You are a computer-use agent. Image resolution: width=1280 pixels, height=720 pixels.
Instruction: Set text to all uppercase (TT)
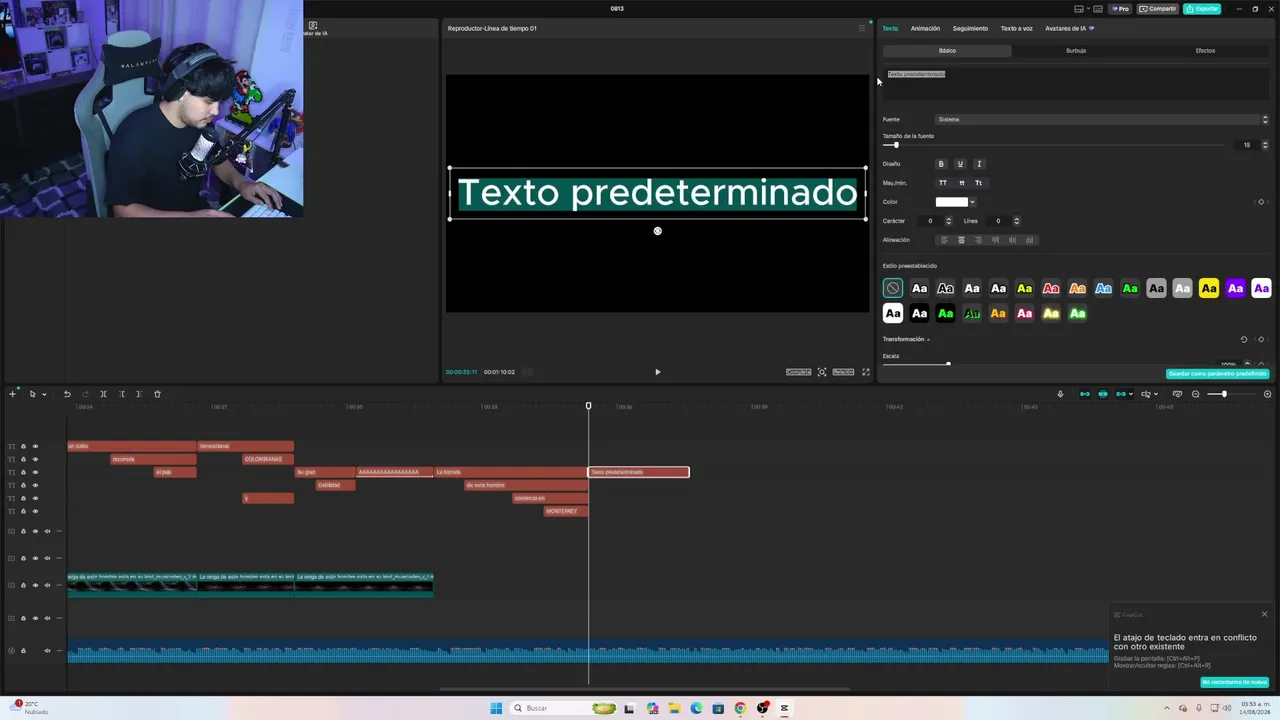[x=942, y=183]
